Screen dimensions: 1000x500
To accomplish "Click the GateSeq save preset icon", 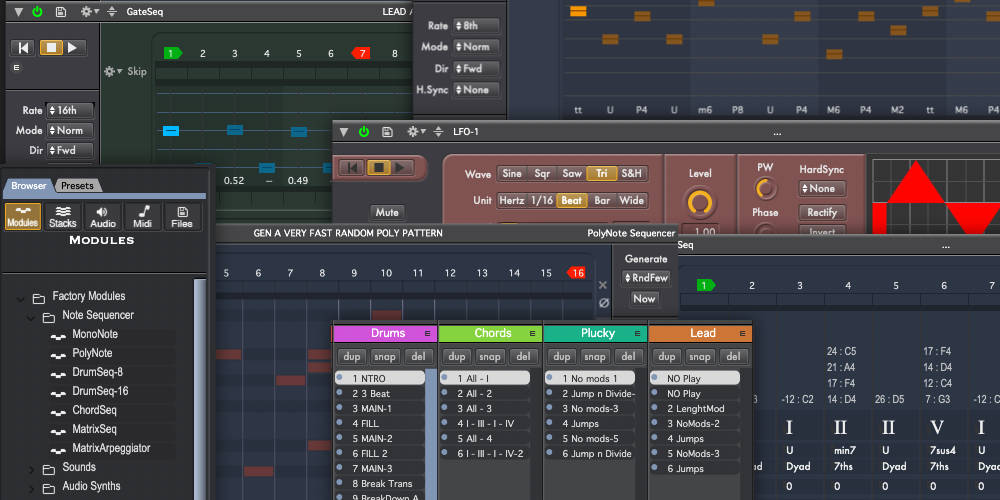I will pos(61,12).
